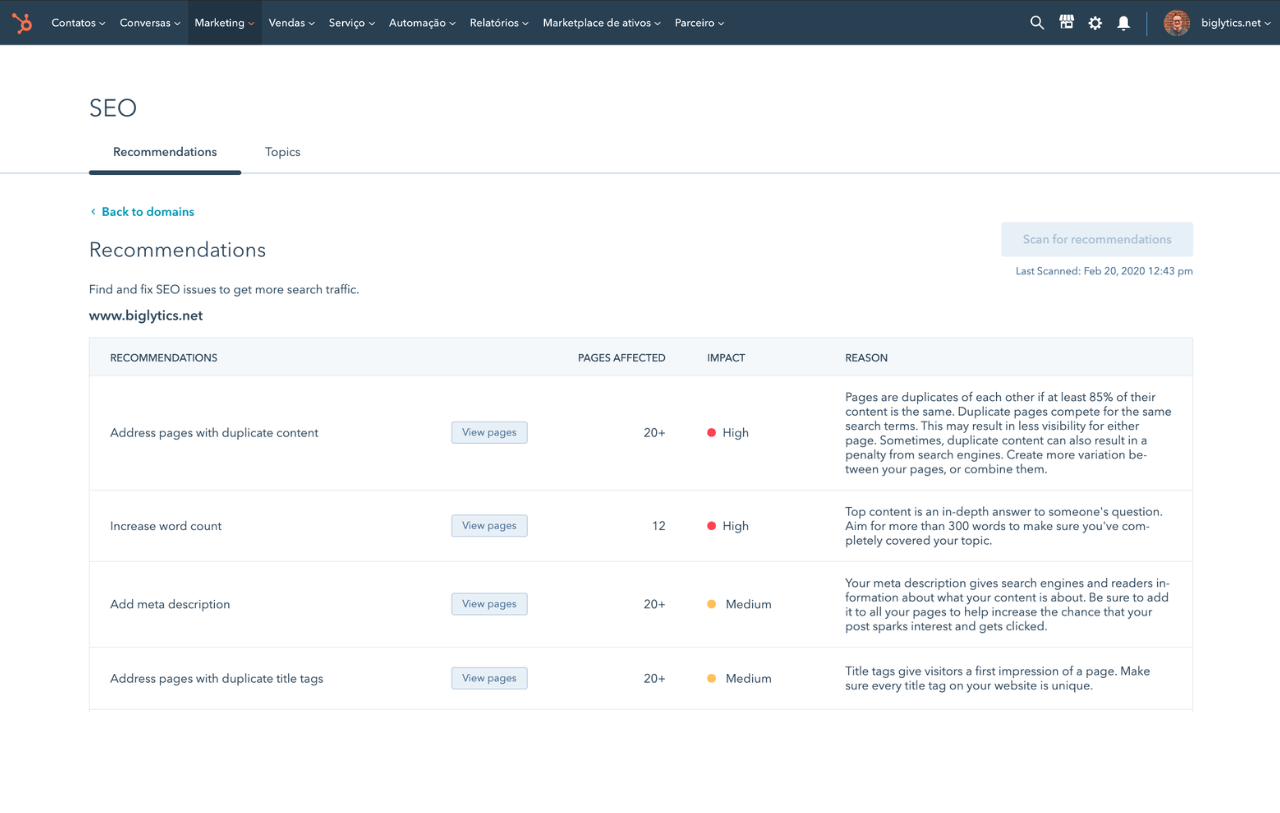The height and width of the screenshot is (813, 1280).
Task: Open the user profile avatar picture
Action: pos(1176,22)
